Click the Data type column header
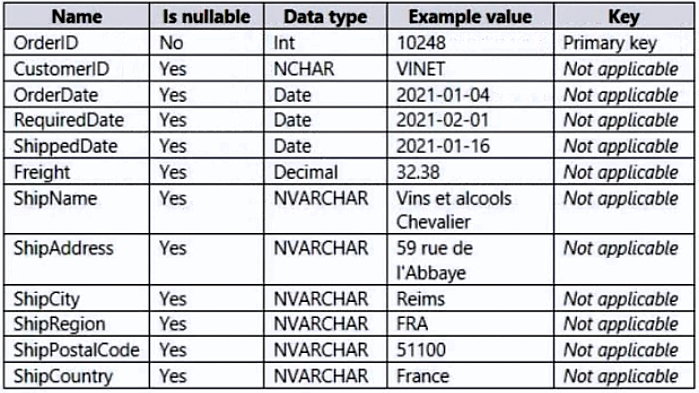The height and width of the screenshot is (393, 699). (x=325, y=16)
